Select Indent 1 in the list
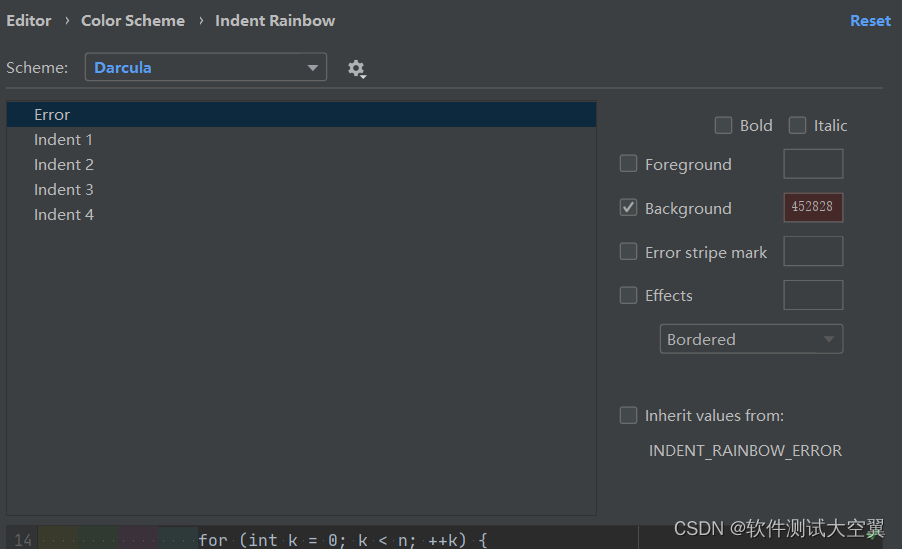Image resolution: width=902 pixels, height=549 pixels. click(x=63, y=140)
